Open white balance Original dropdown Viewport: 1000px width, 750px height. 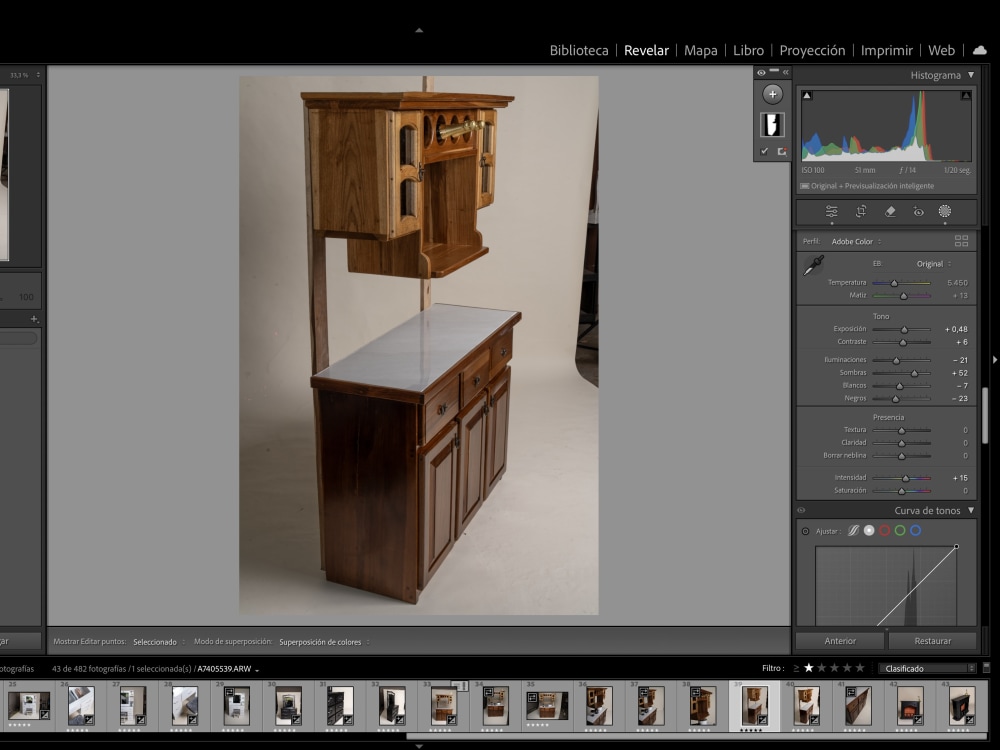pyautogui.click(x=934, y=264)
